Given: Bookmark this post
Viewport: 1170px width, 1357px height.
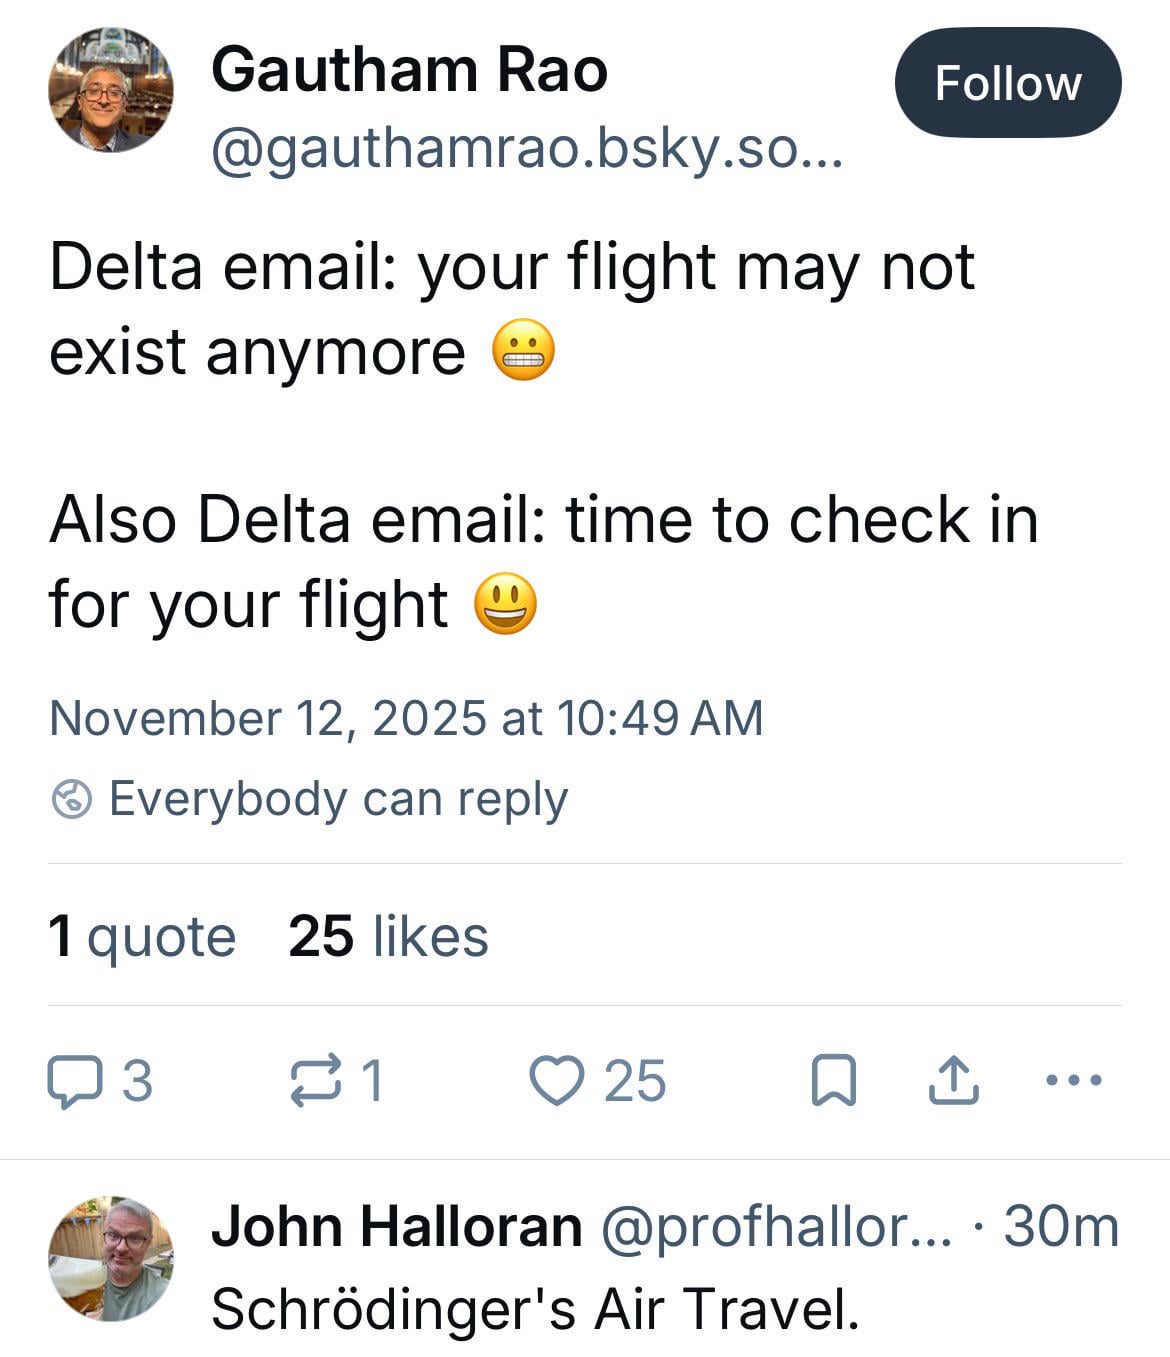Looking at the screenshot, I should point(833,1082).
